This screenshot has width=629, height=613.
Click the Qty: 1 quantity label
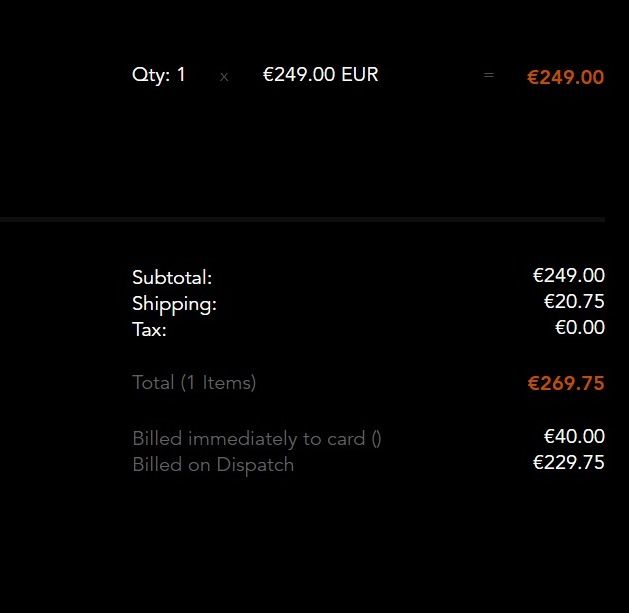[x=158, y=75]
